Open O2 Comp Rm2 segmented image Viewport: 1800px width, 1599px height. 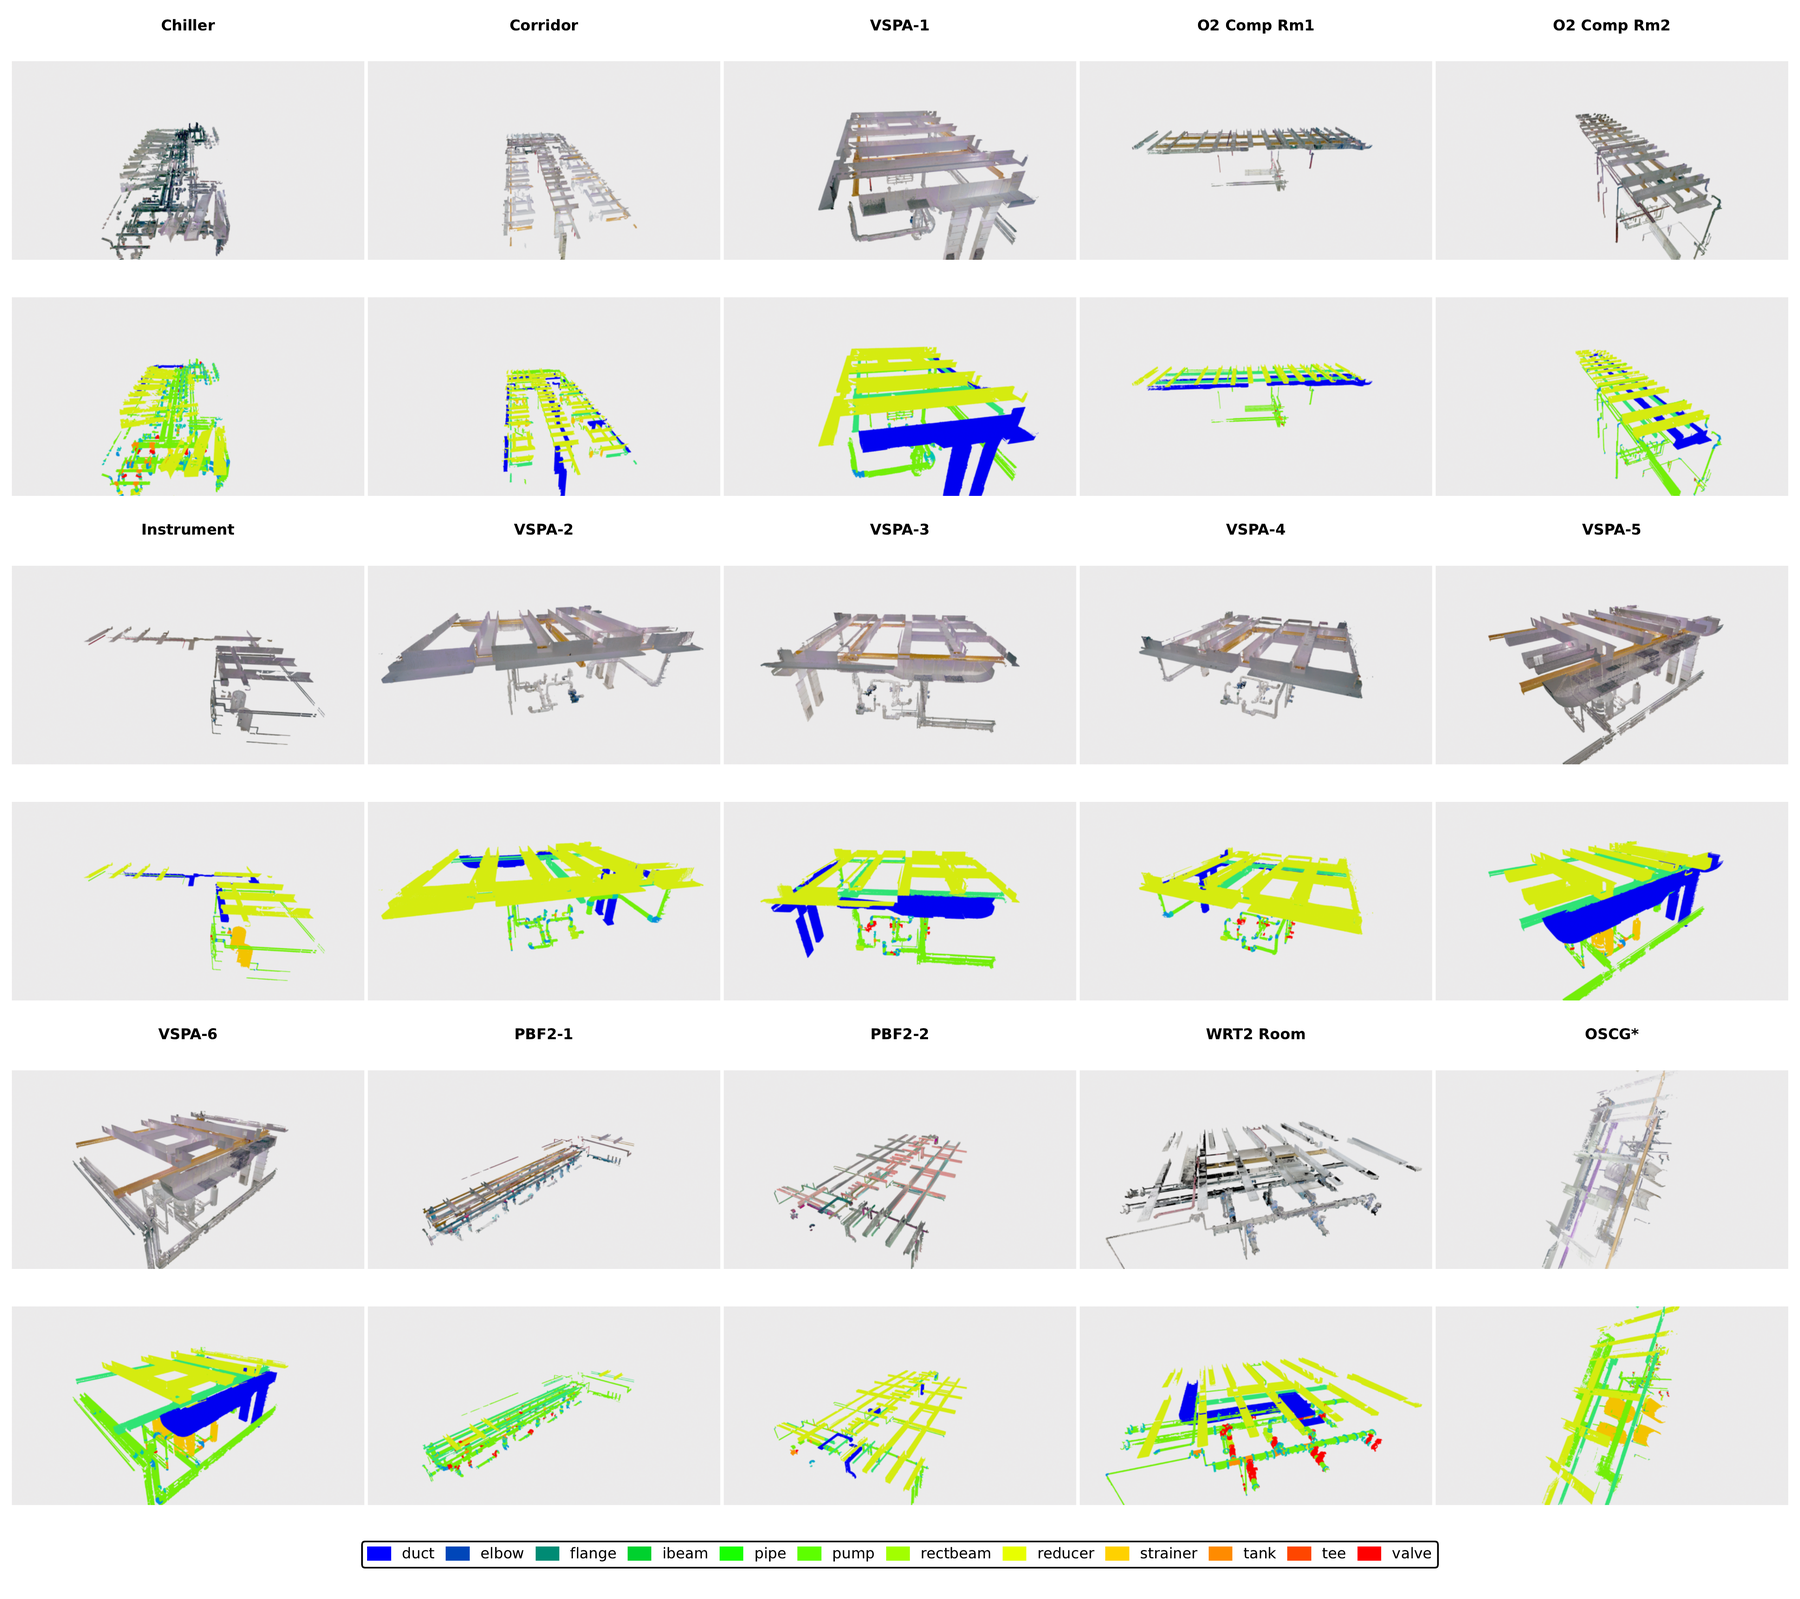(x=1612, y=397)
